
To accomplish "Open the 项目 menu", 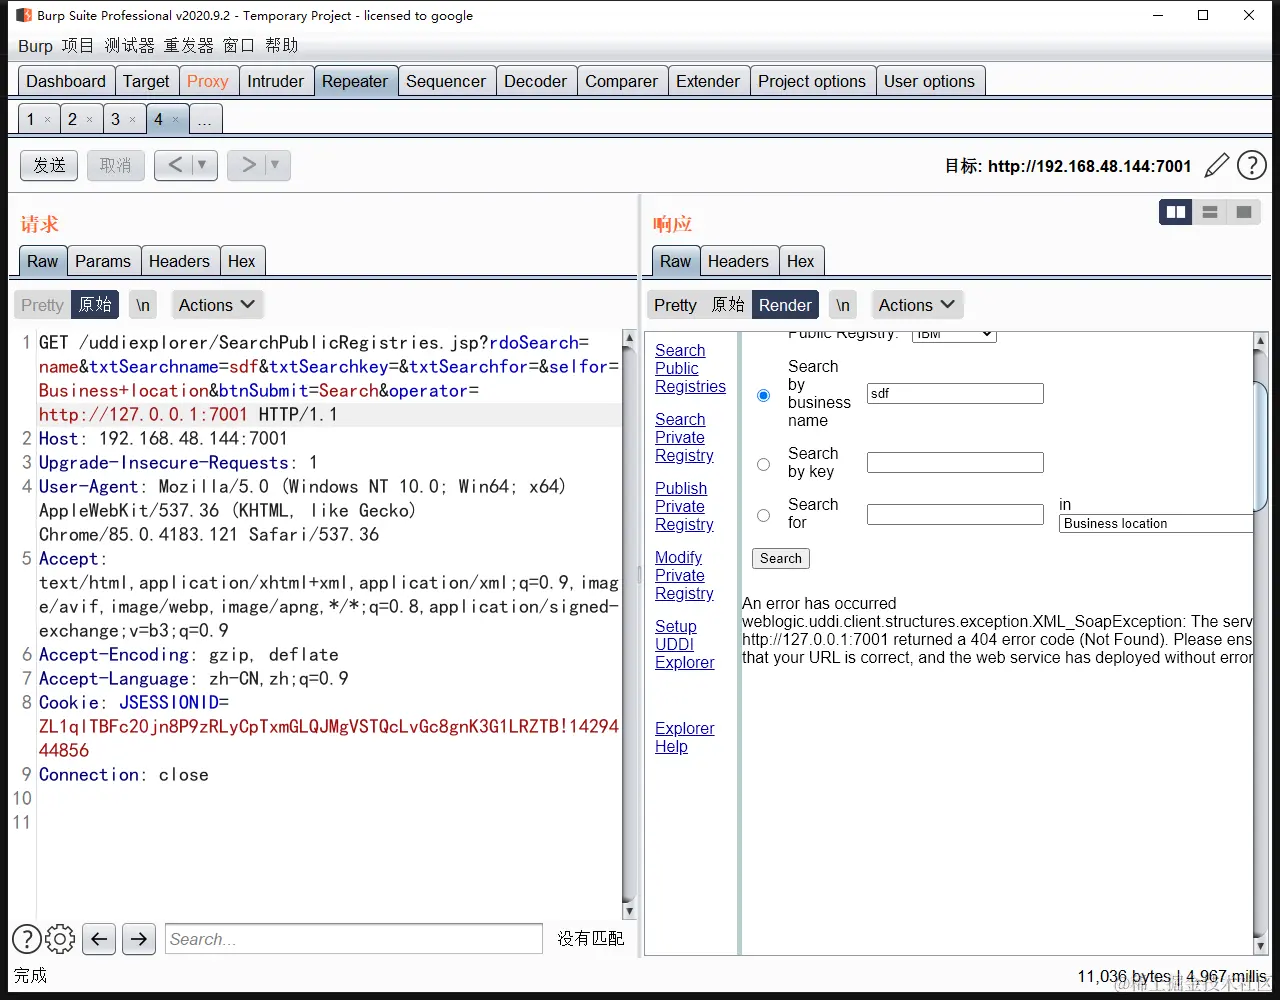I will pos(77,46).
